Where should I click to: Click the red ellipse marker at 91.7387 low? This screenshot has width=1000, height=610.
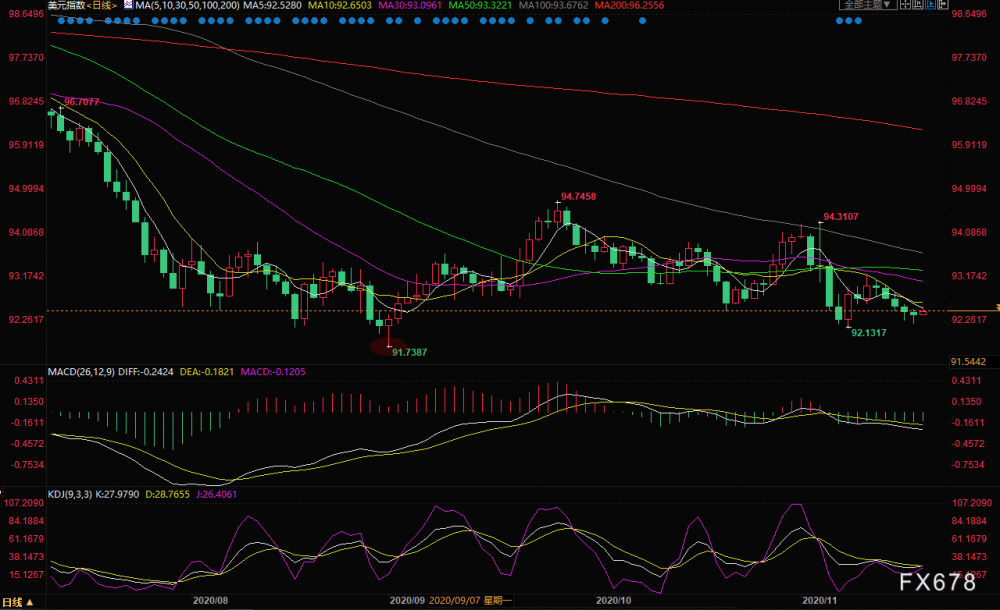coord(388,346)
